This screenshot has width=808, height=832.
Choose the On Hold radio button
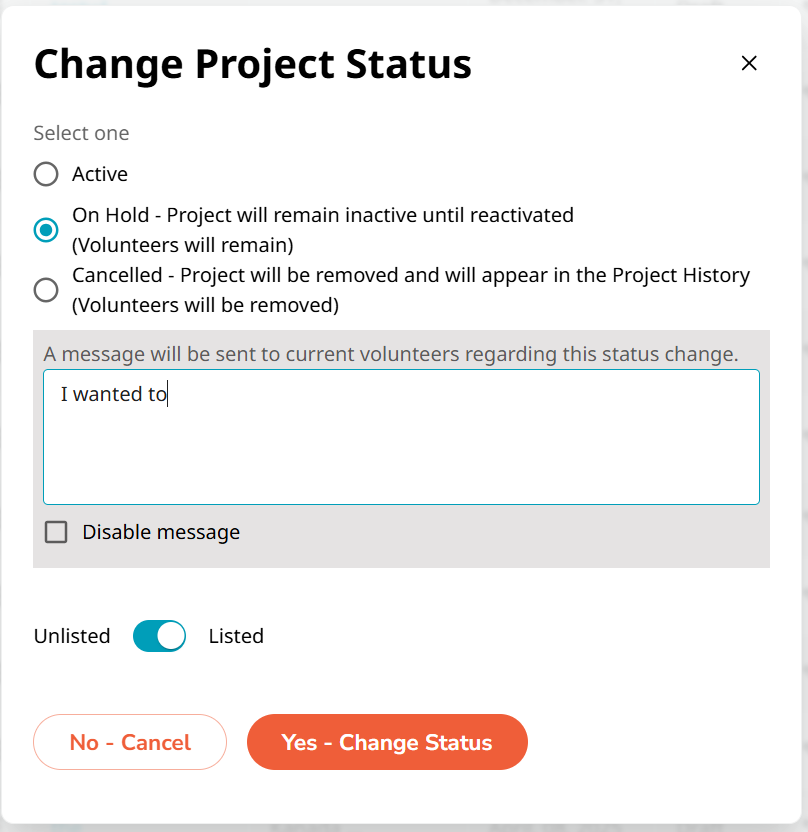click(x=46, y=230)
